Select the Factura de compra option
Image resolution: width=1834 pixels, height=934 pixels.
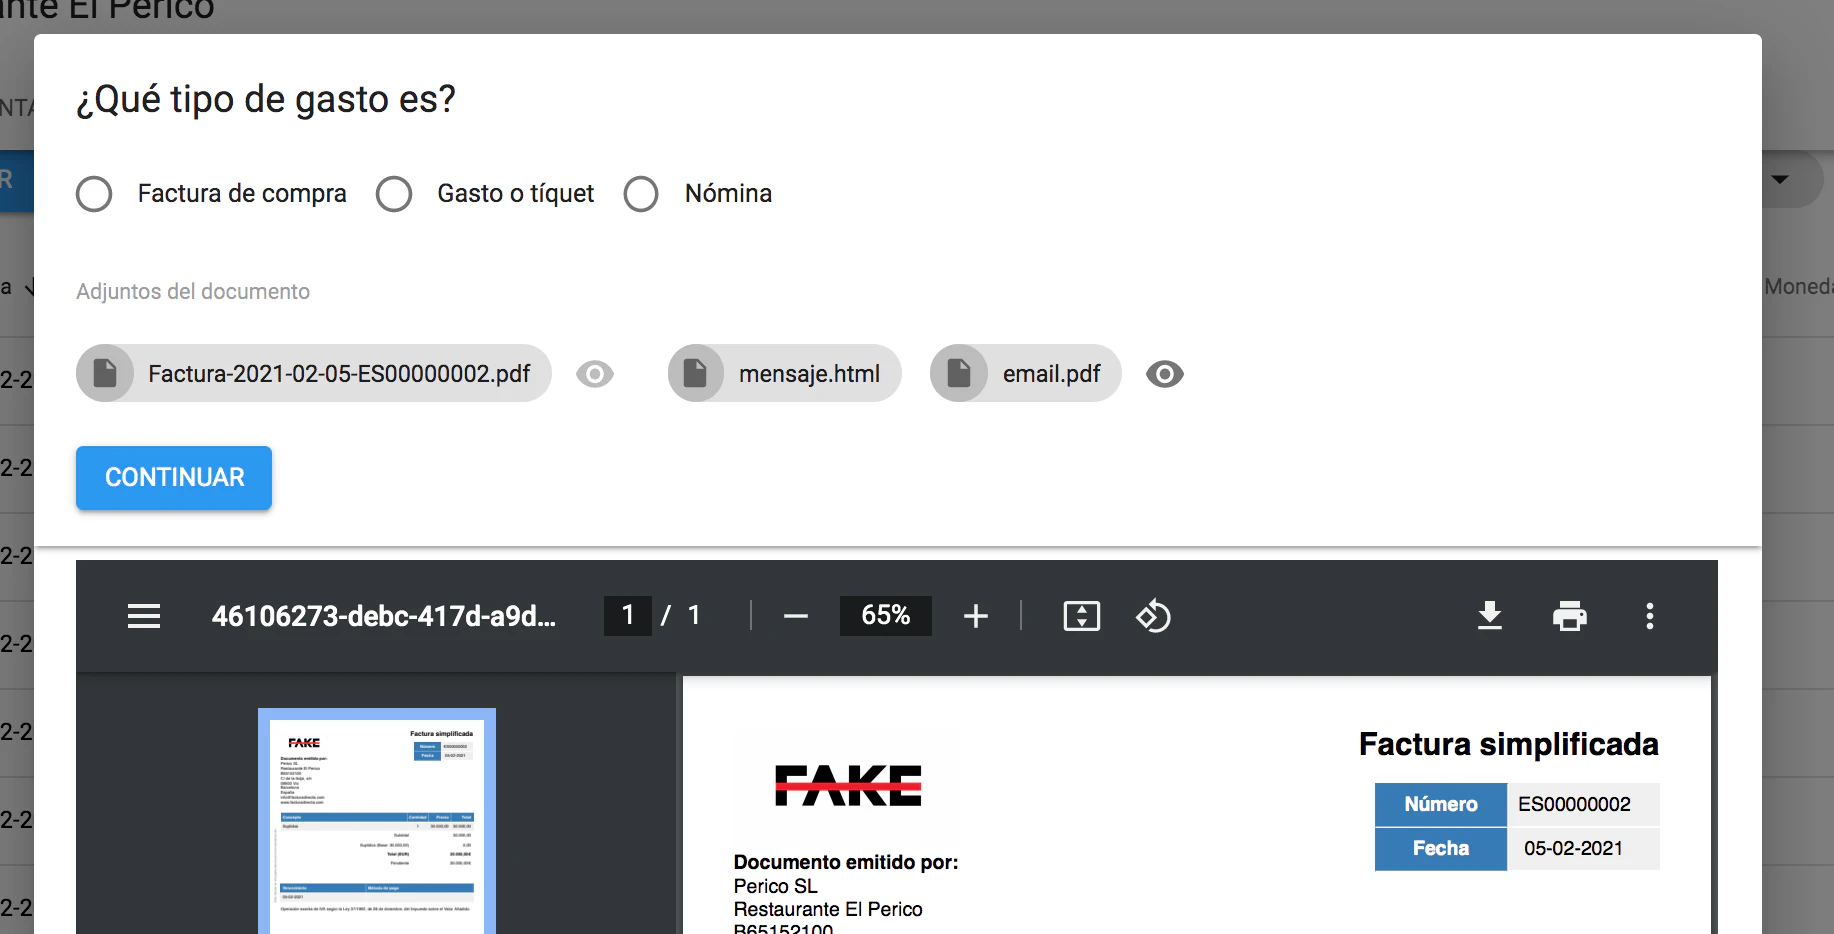95,194
